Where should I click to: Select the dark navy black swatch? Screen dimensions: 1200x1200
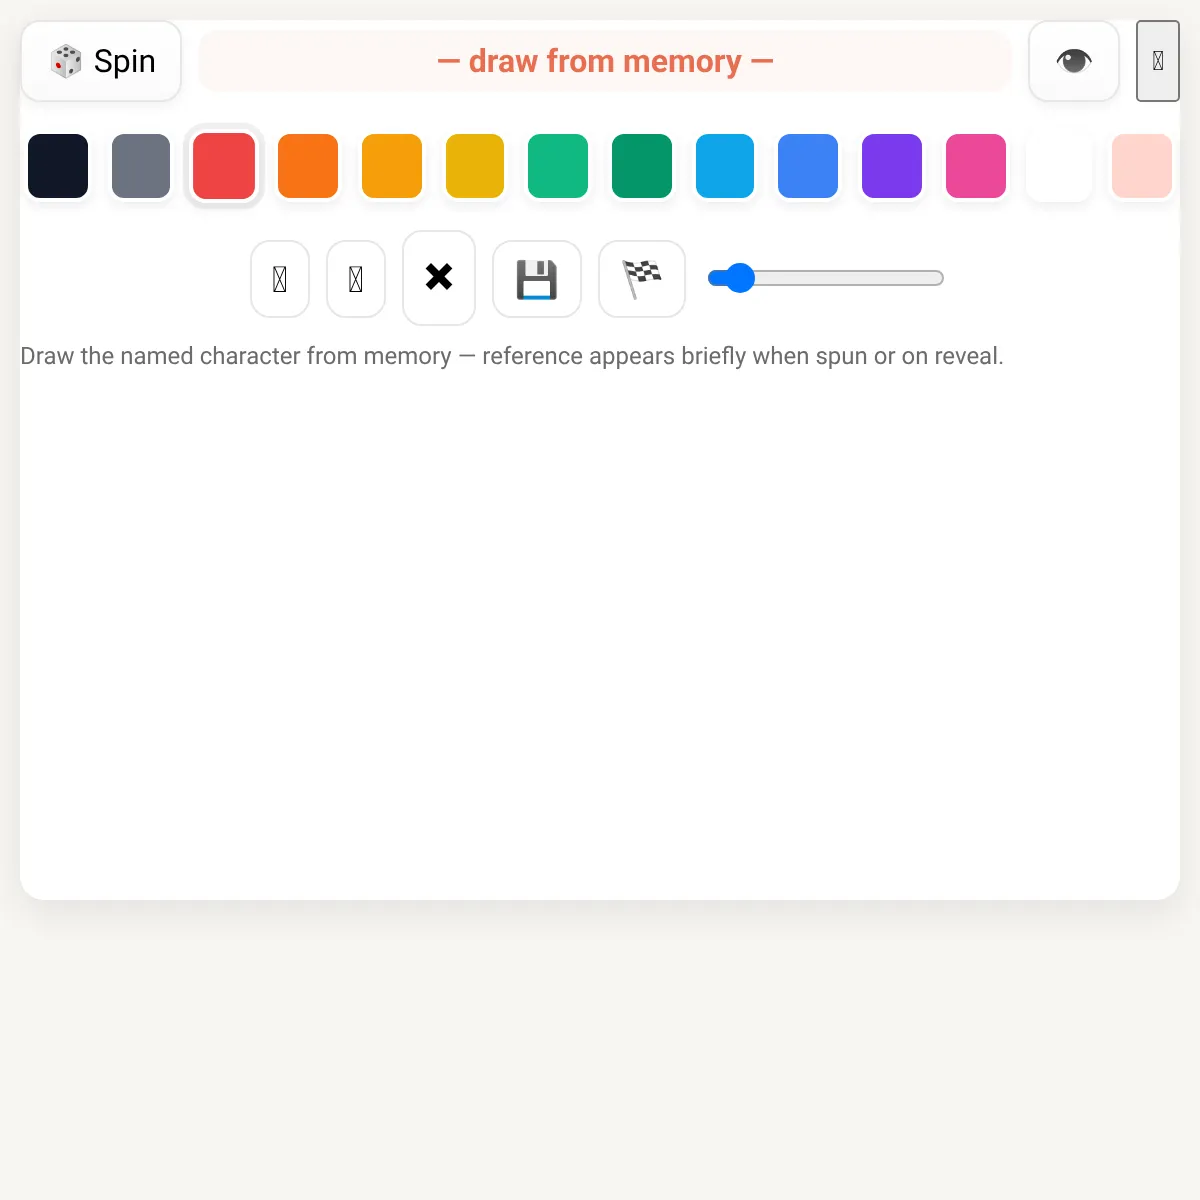pos(58,166)
